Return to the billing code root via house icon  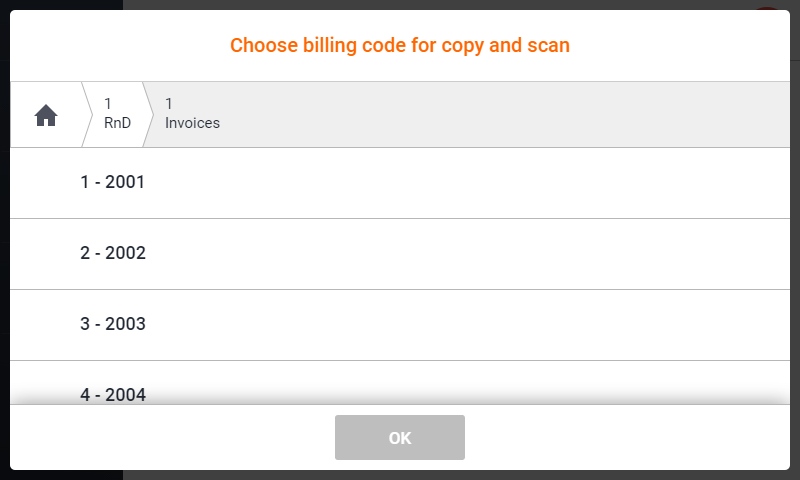(x=46, y=115)
